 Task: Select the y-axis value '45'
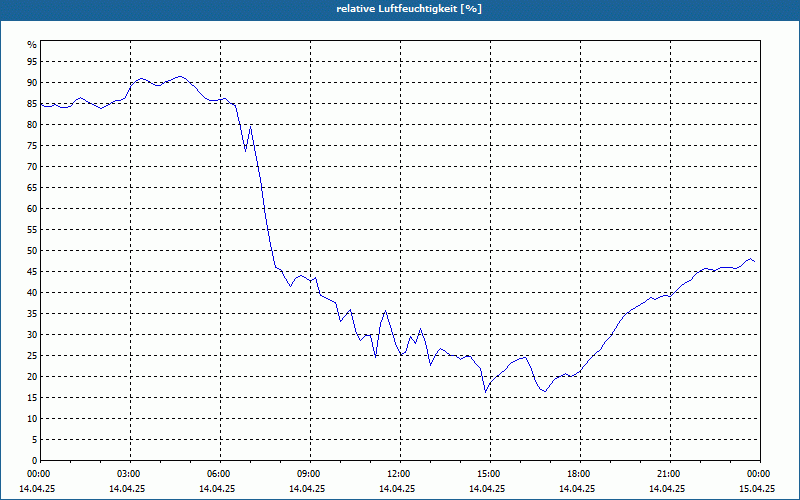(32, 272)
